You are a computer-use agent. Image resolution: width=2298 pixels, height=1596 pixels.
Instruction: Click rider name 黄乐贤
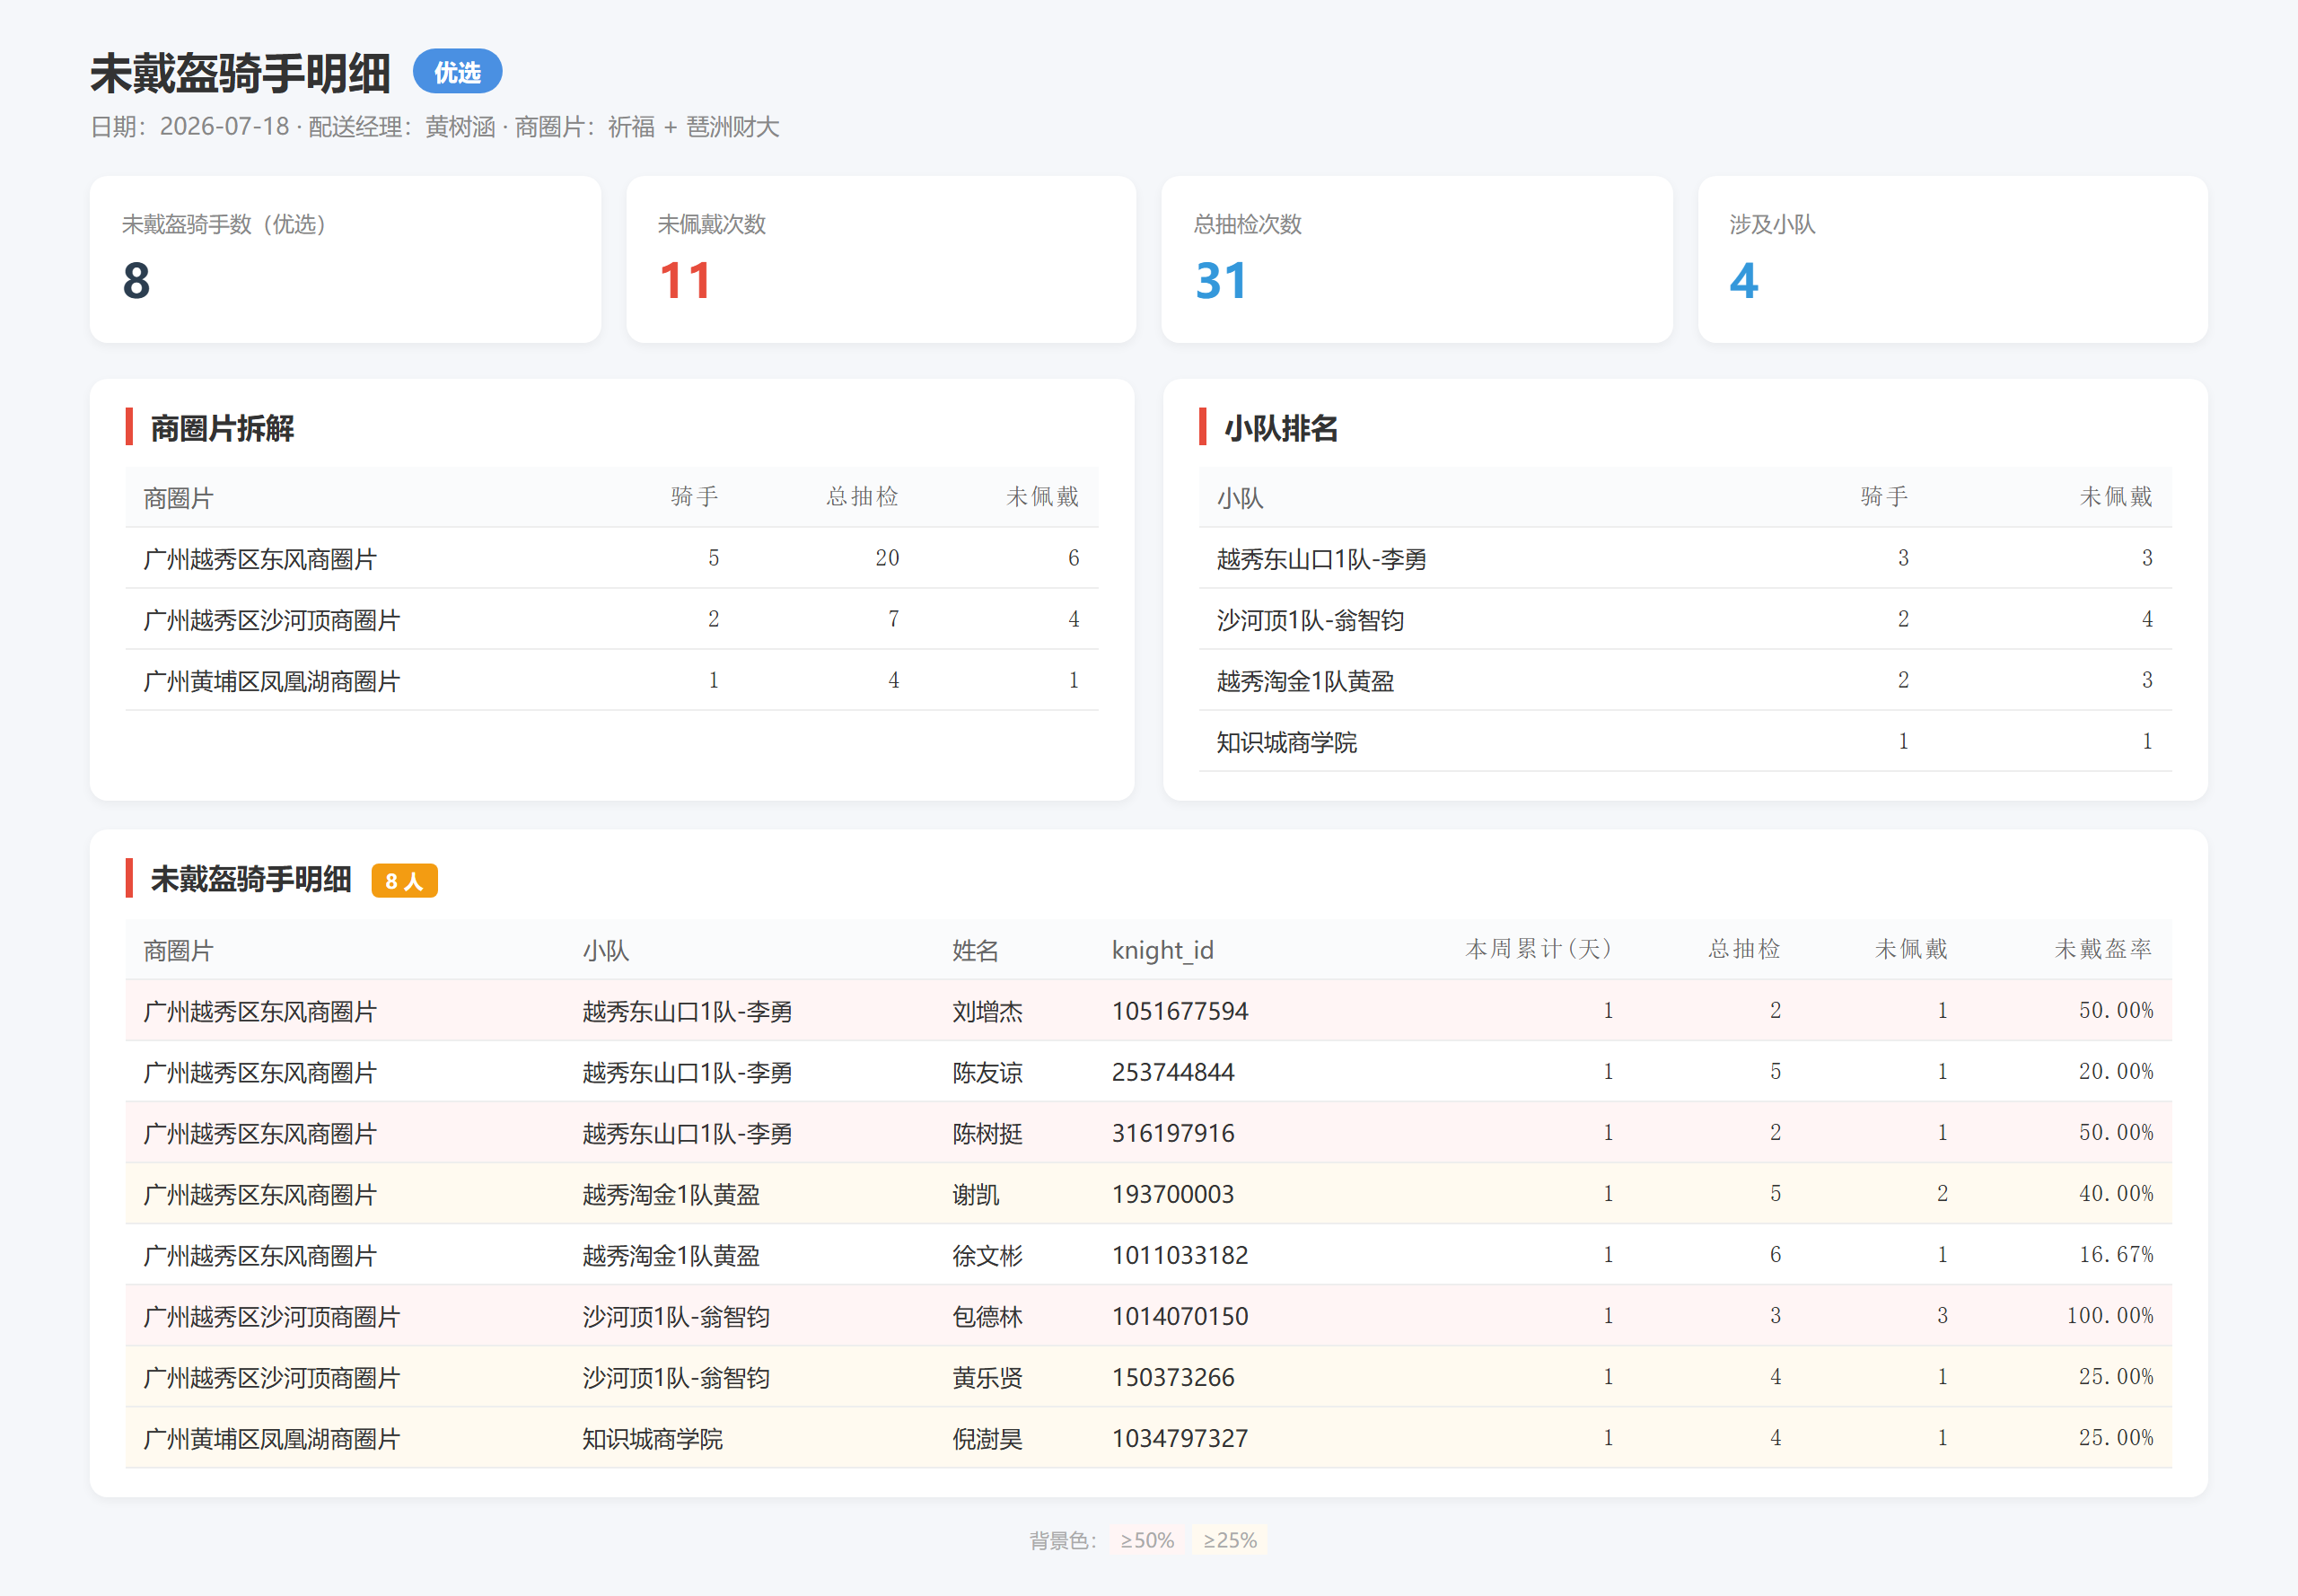pos(987,1377)
